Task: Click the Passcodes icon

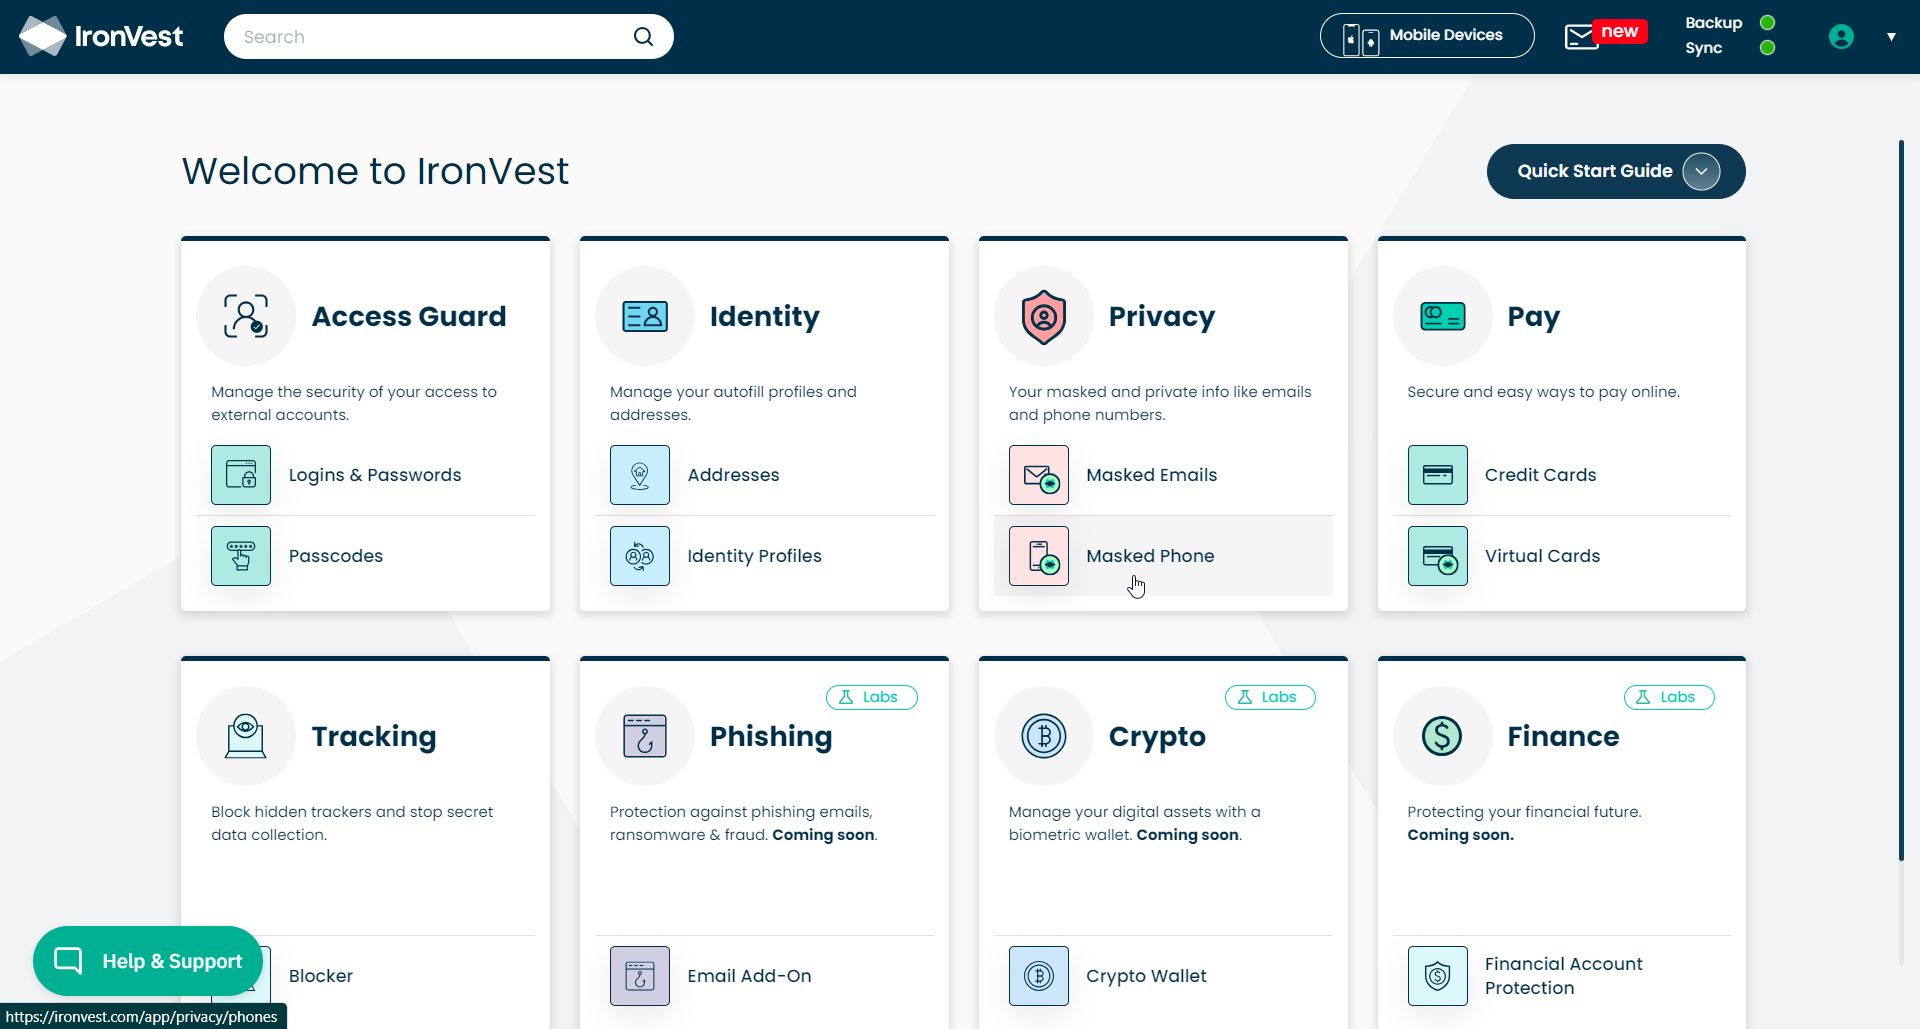Action: (x=241, y=556)
